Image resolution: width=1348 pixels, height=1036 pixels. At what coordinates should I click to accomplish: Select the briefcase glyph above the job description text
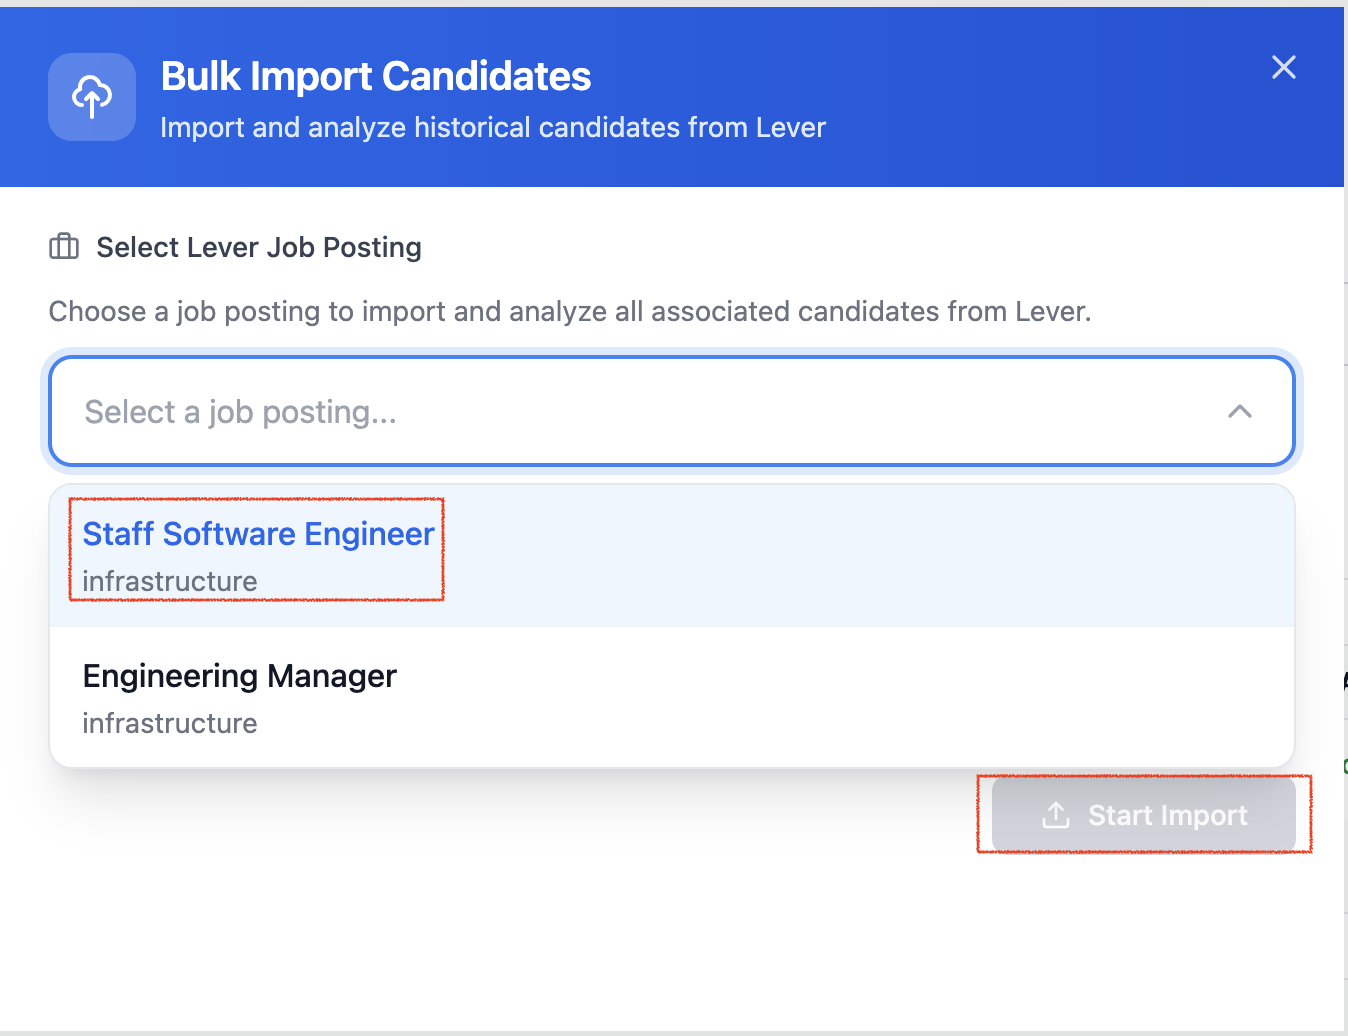click(x=62, y=246)
